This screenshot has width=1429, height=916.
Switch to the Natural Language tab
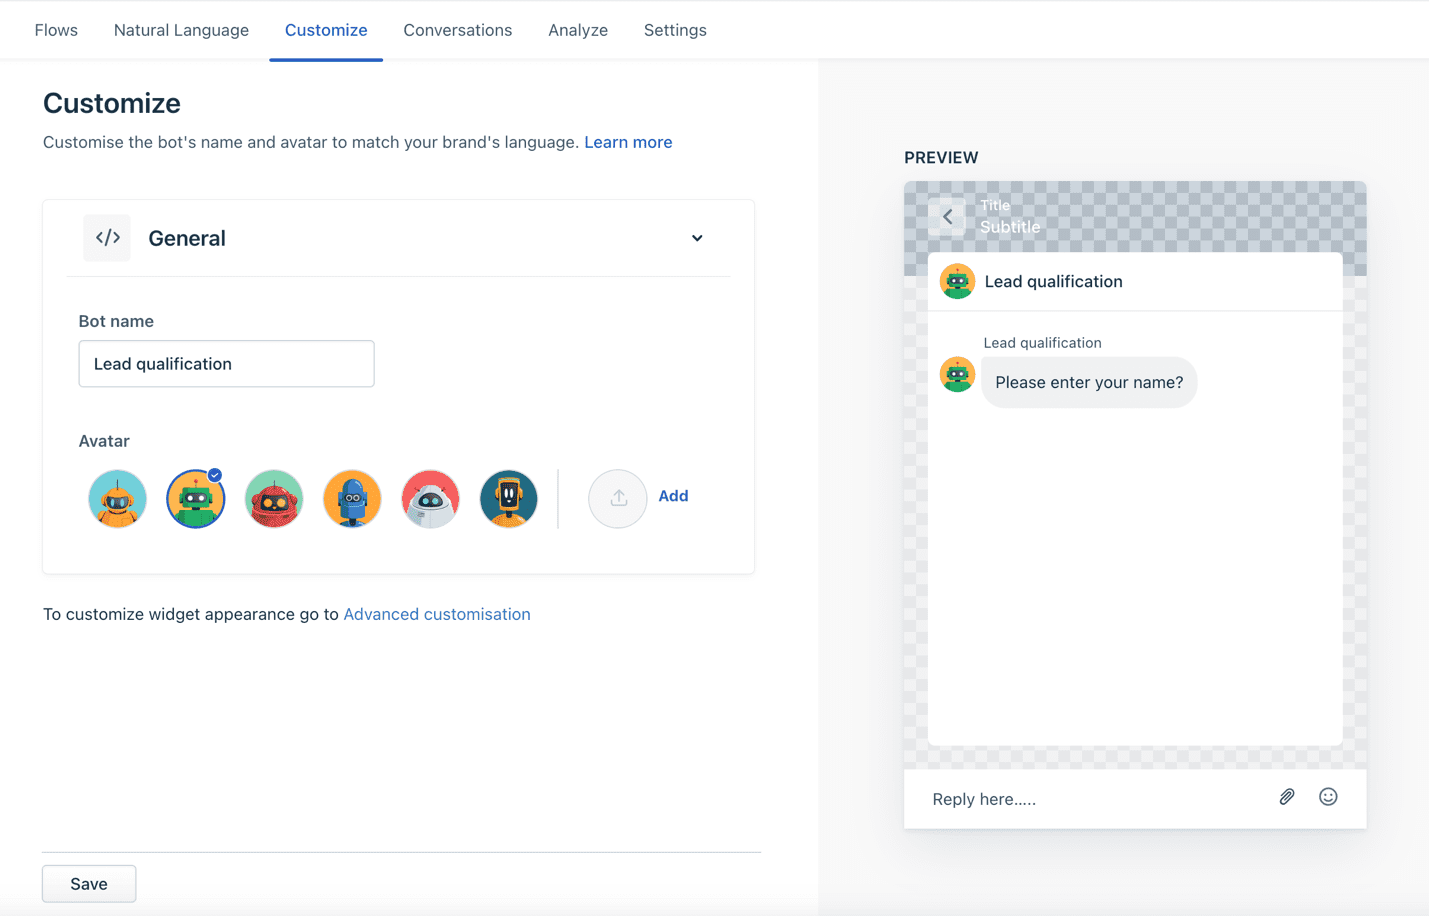[181, 30]
